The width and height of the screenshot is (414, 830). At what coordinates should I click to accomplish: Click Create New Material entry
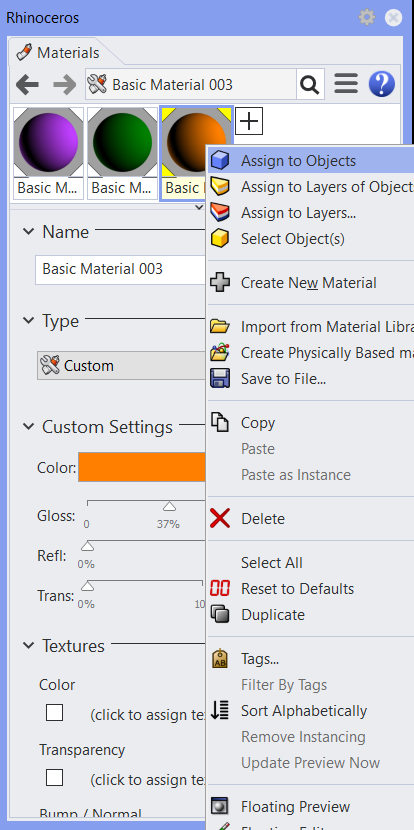click(310, 283)
